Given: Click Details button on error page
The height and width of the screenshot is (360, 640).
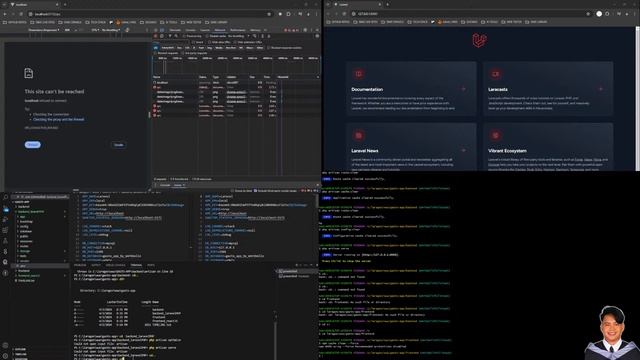Looking at the screenshot, I should [x=118, y=144].
